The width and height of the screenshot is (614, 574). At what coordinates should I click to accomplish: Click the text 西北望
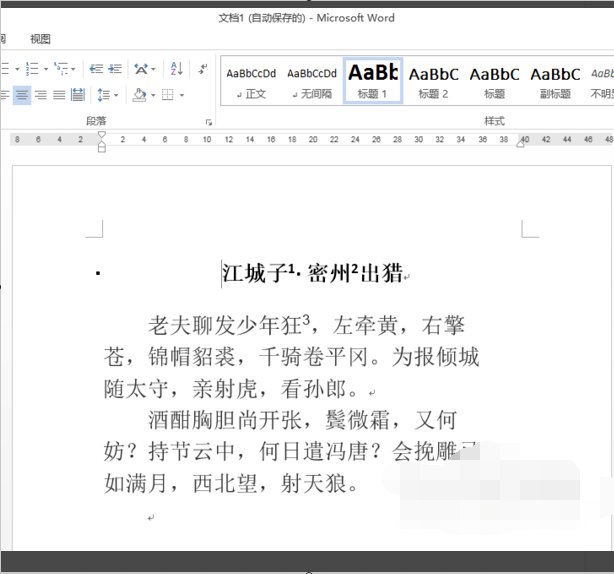[x=224, y=484]
